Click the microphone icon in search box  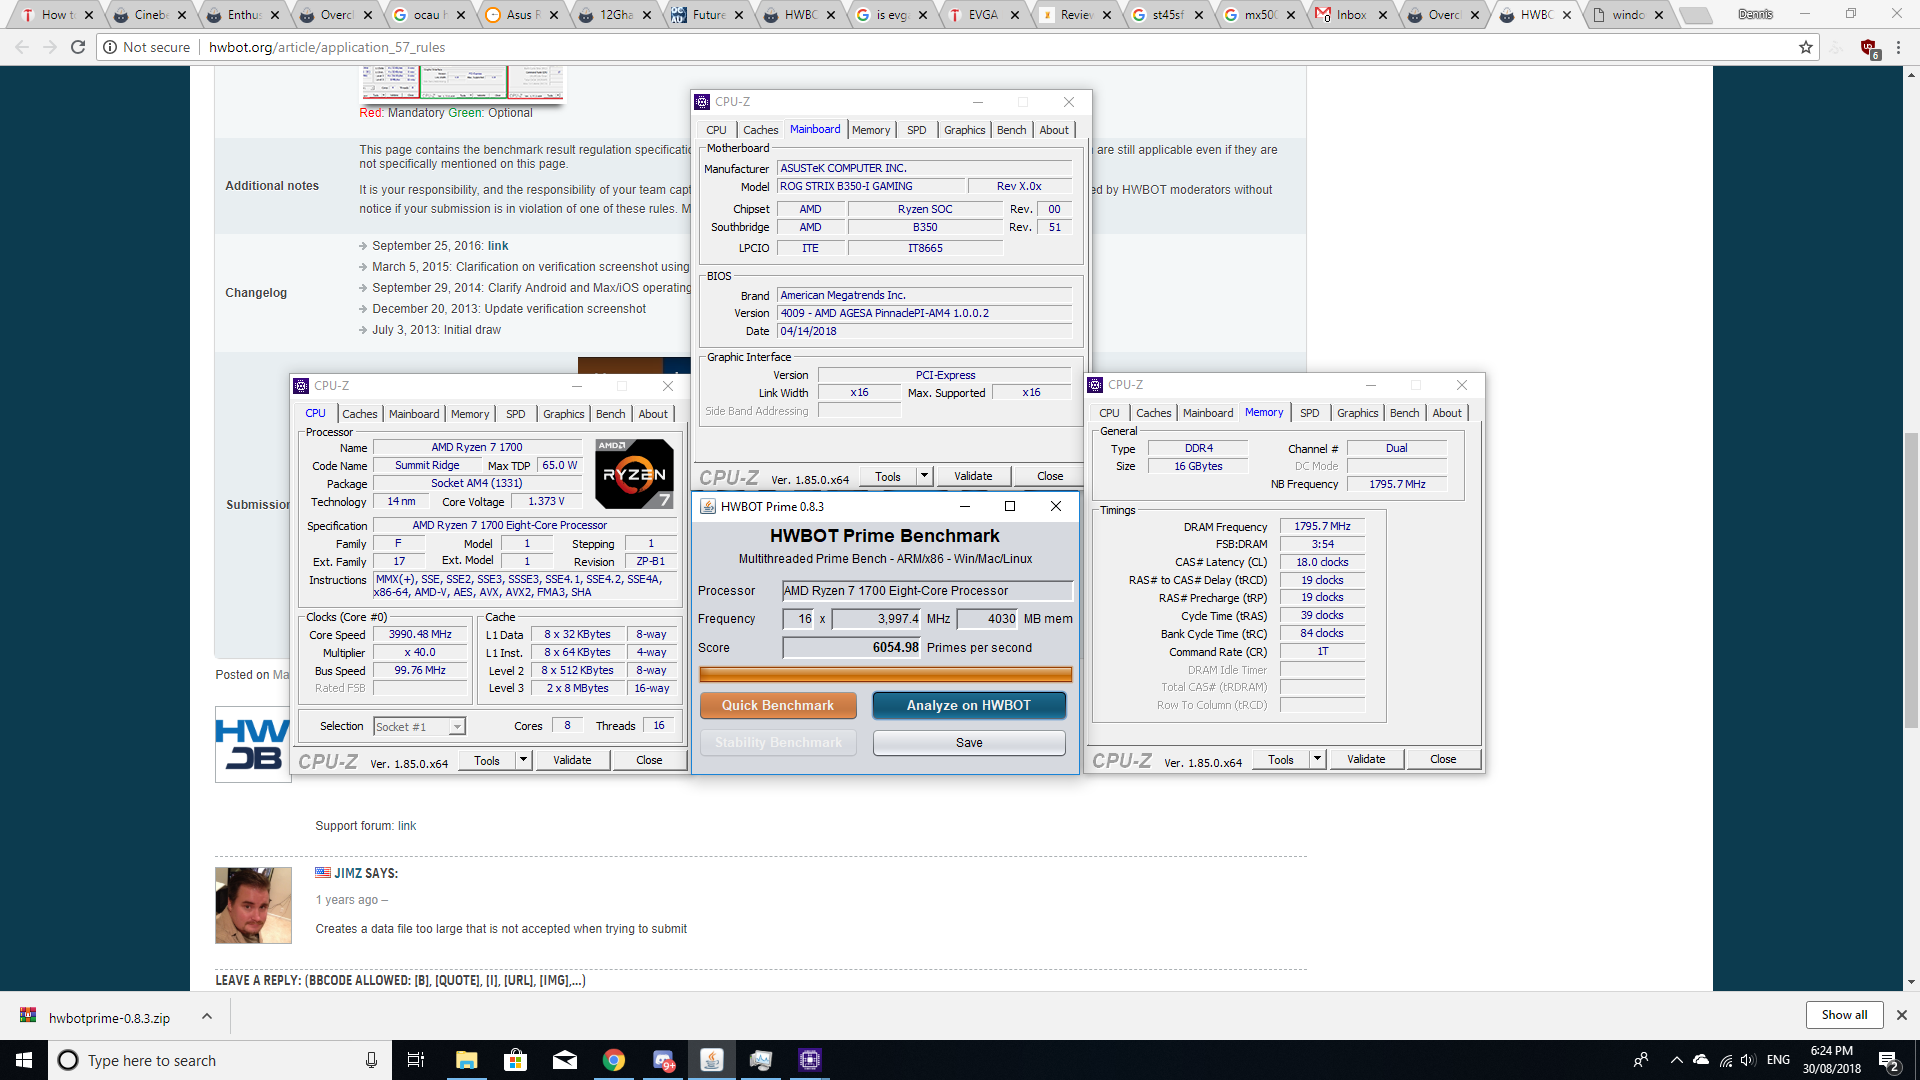371,1060
